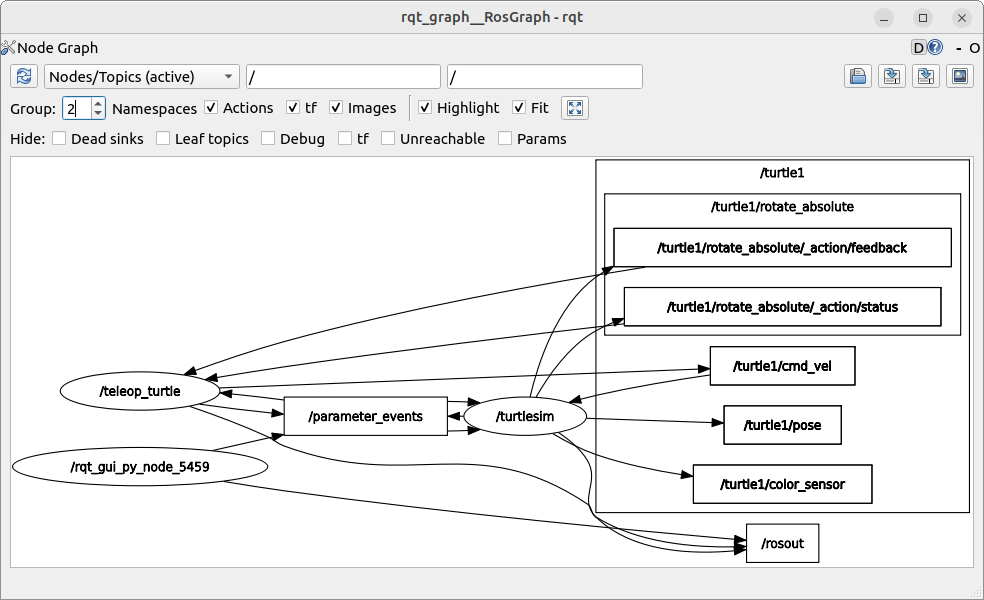The width and height of the screenshot is (984, 600).
Task: Check the Debug hide option
Action: pos(268,139)
